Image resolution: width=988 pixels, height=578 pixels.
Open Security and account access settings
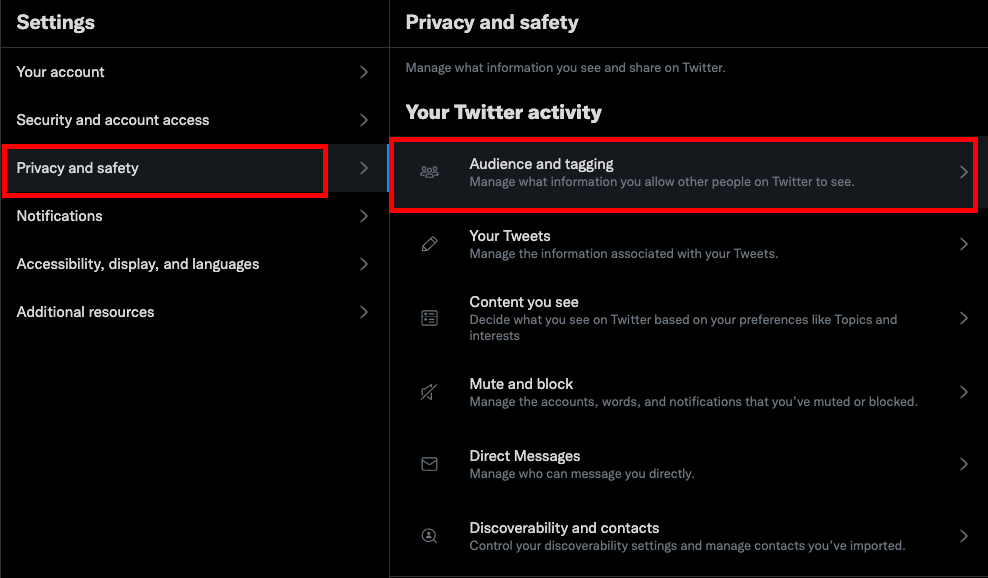tap(195, 120)
